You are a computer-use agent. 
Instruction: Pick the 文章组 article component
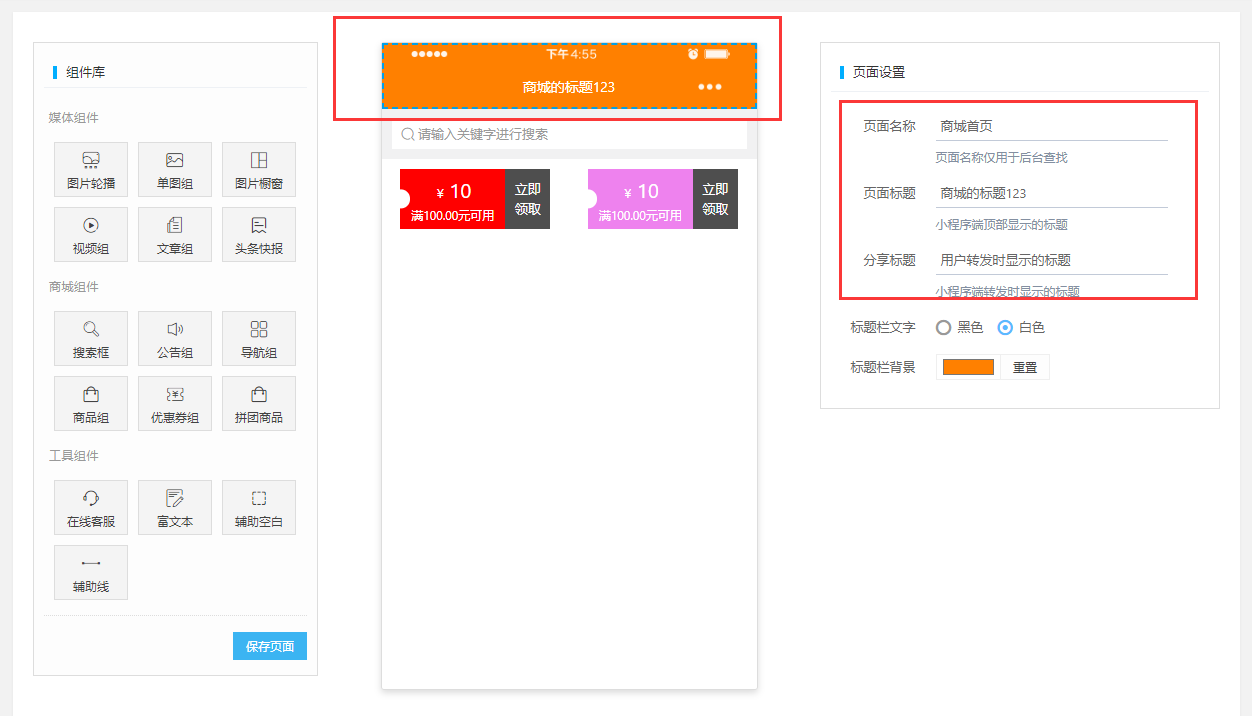coord(175,234)
